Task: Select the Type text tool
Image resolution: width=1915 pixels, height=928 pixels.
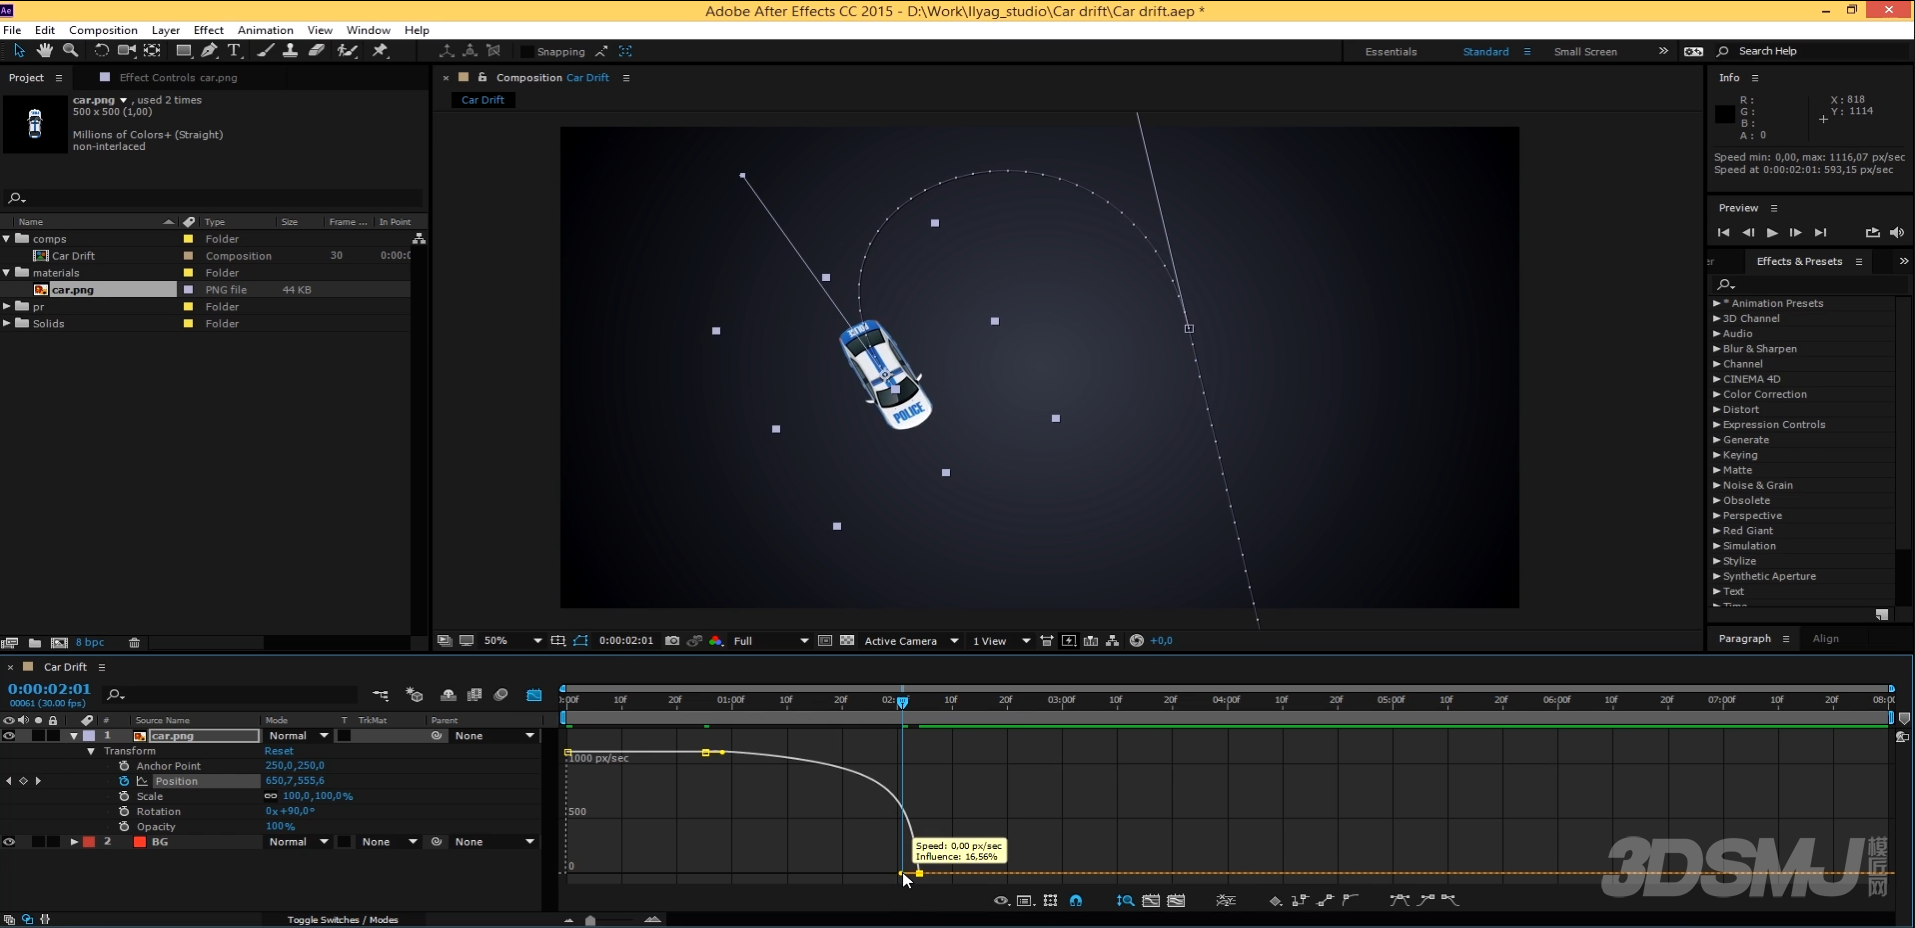Action: pos(234,50)
